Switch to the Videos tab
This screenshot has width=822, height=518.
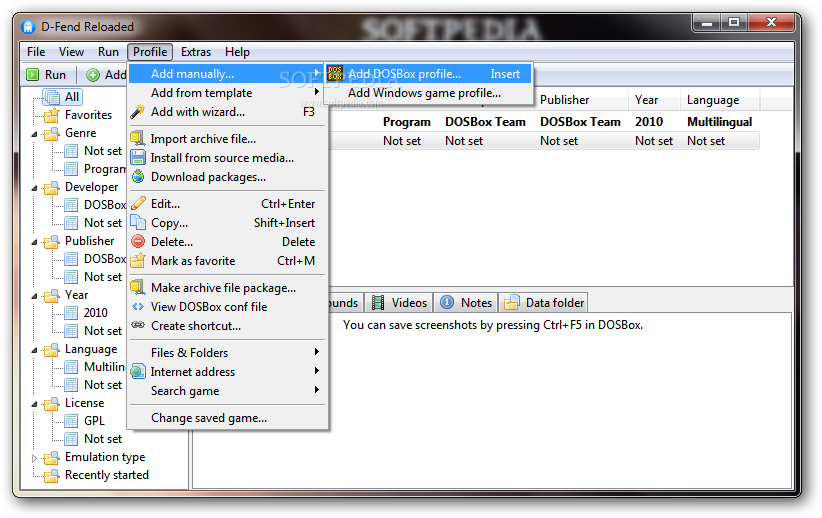[x=398, y=303]
